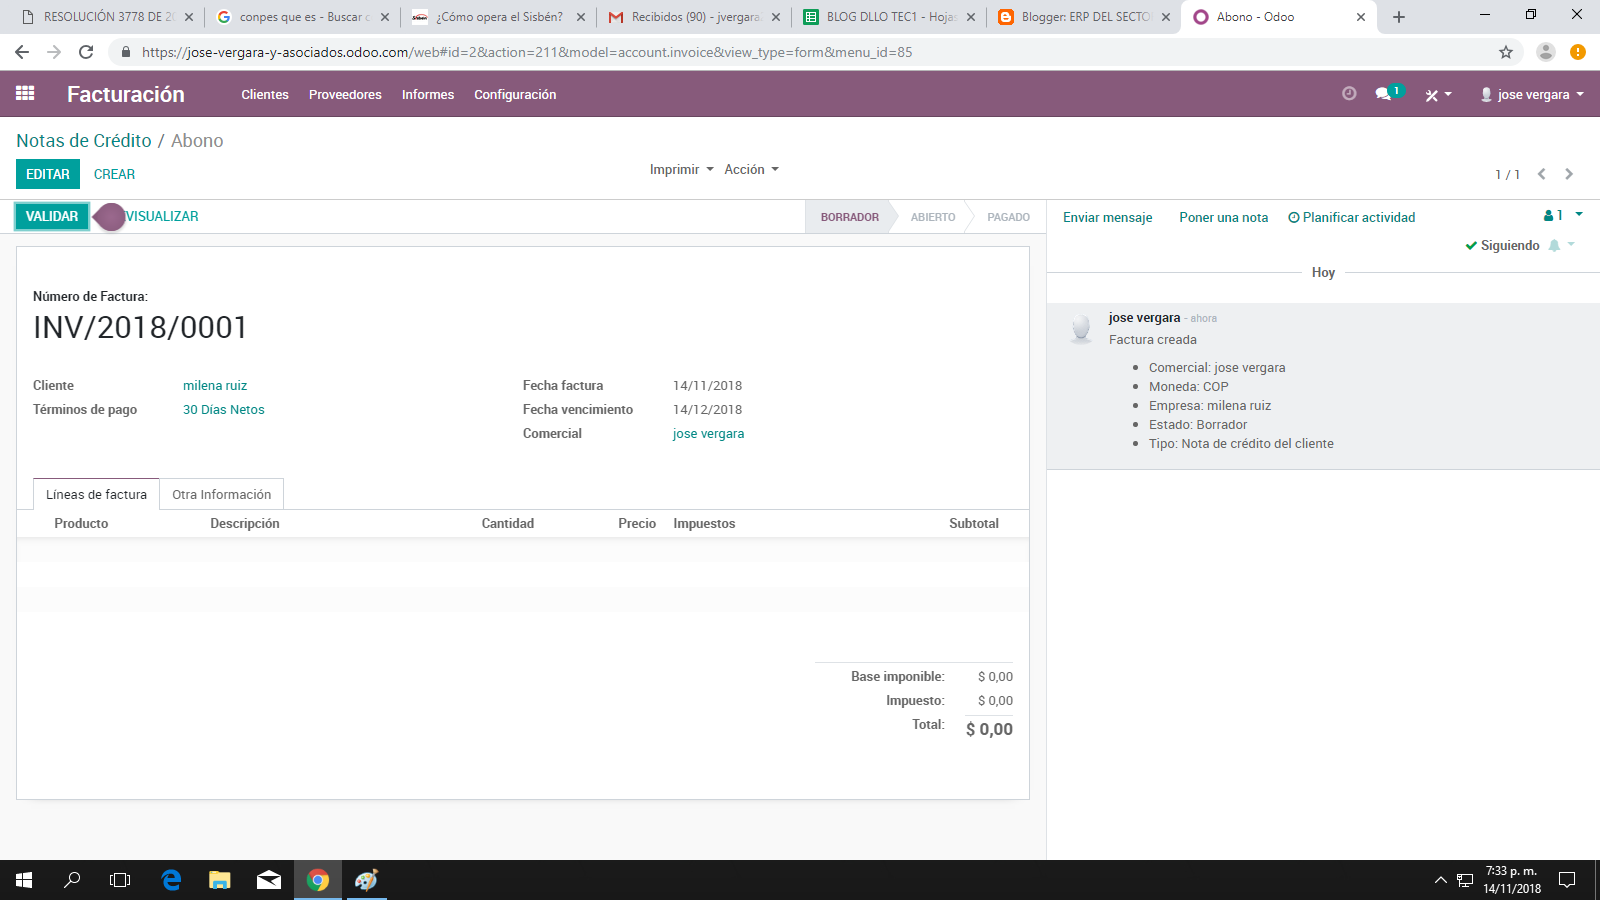Image resolution: width=1600 pixels, height=900 pixels.
Task: Switch to the Otra Información tab
Action: coord(221,493)
